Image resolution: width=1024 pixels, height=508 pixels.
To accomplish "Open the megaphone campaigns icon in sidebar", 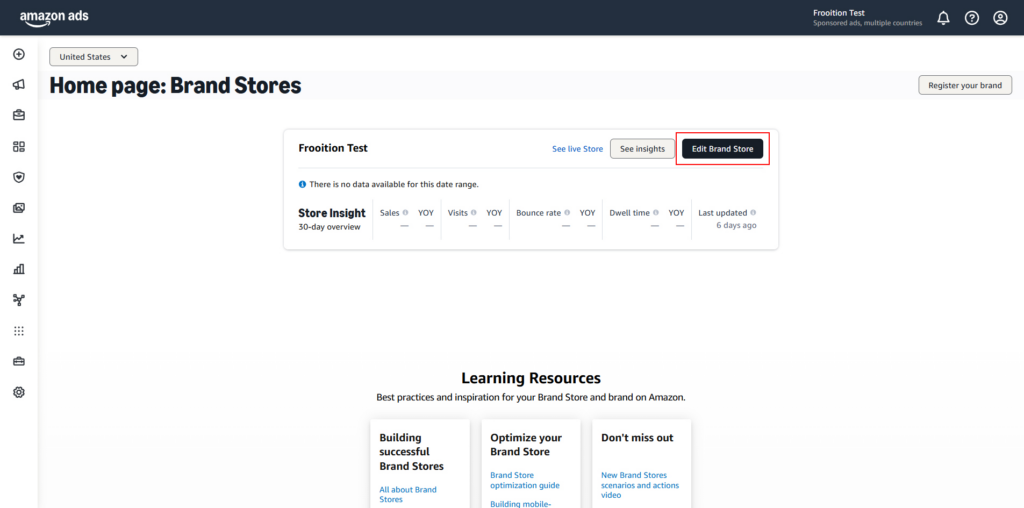I will (x=18, y=85).
